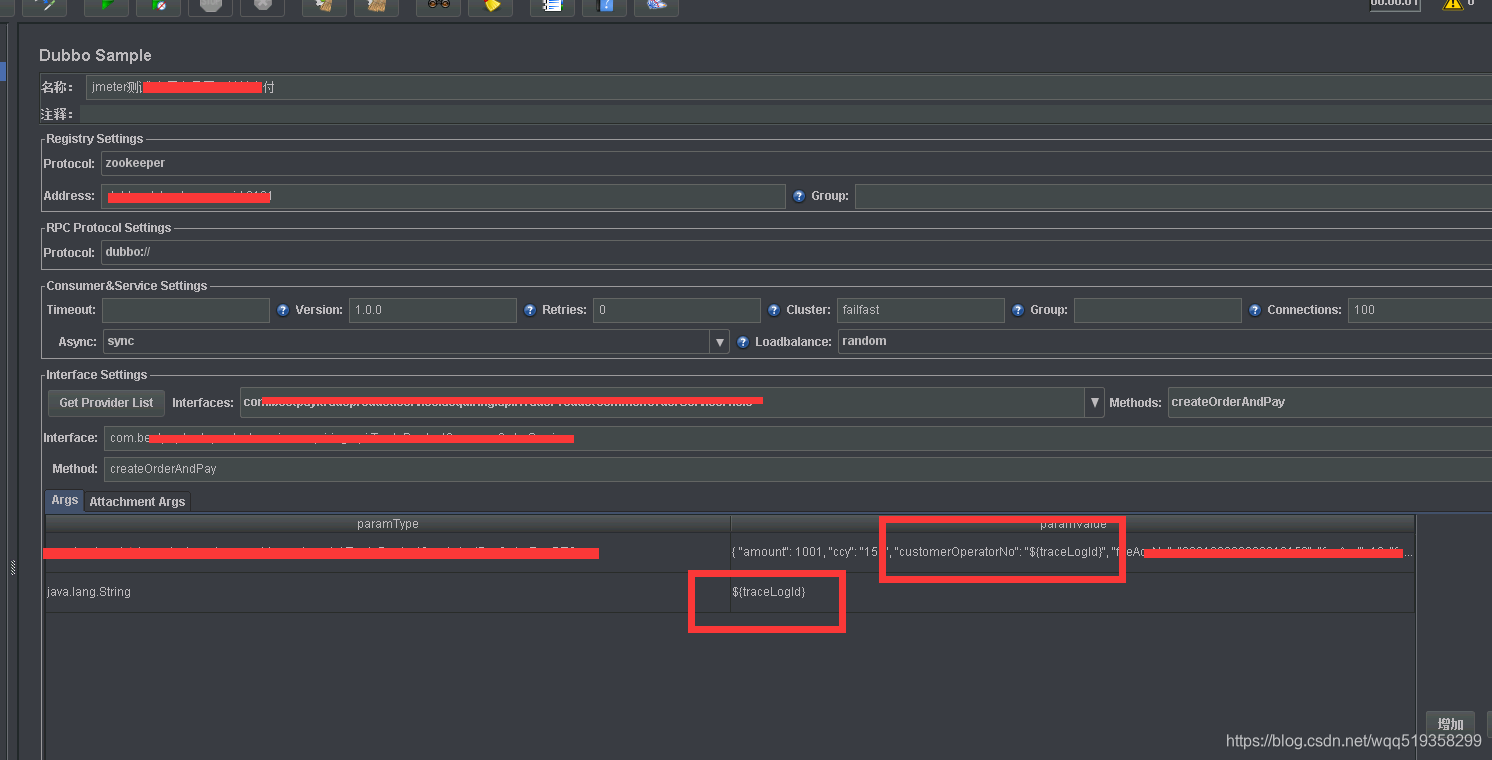Open help with the question mark toolbar icon
The width and height of the screenshot is (1492, 760).
click(x=604, y=6)
